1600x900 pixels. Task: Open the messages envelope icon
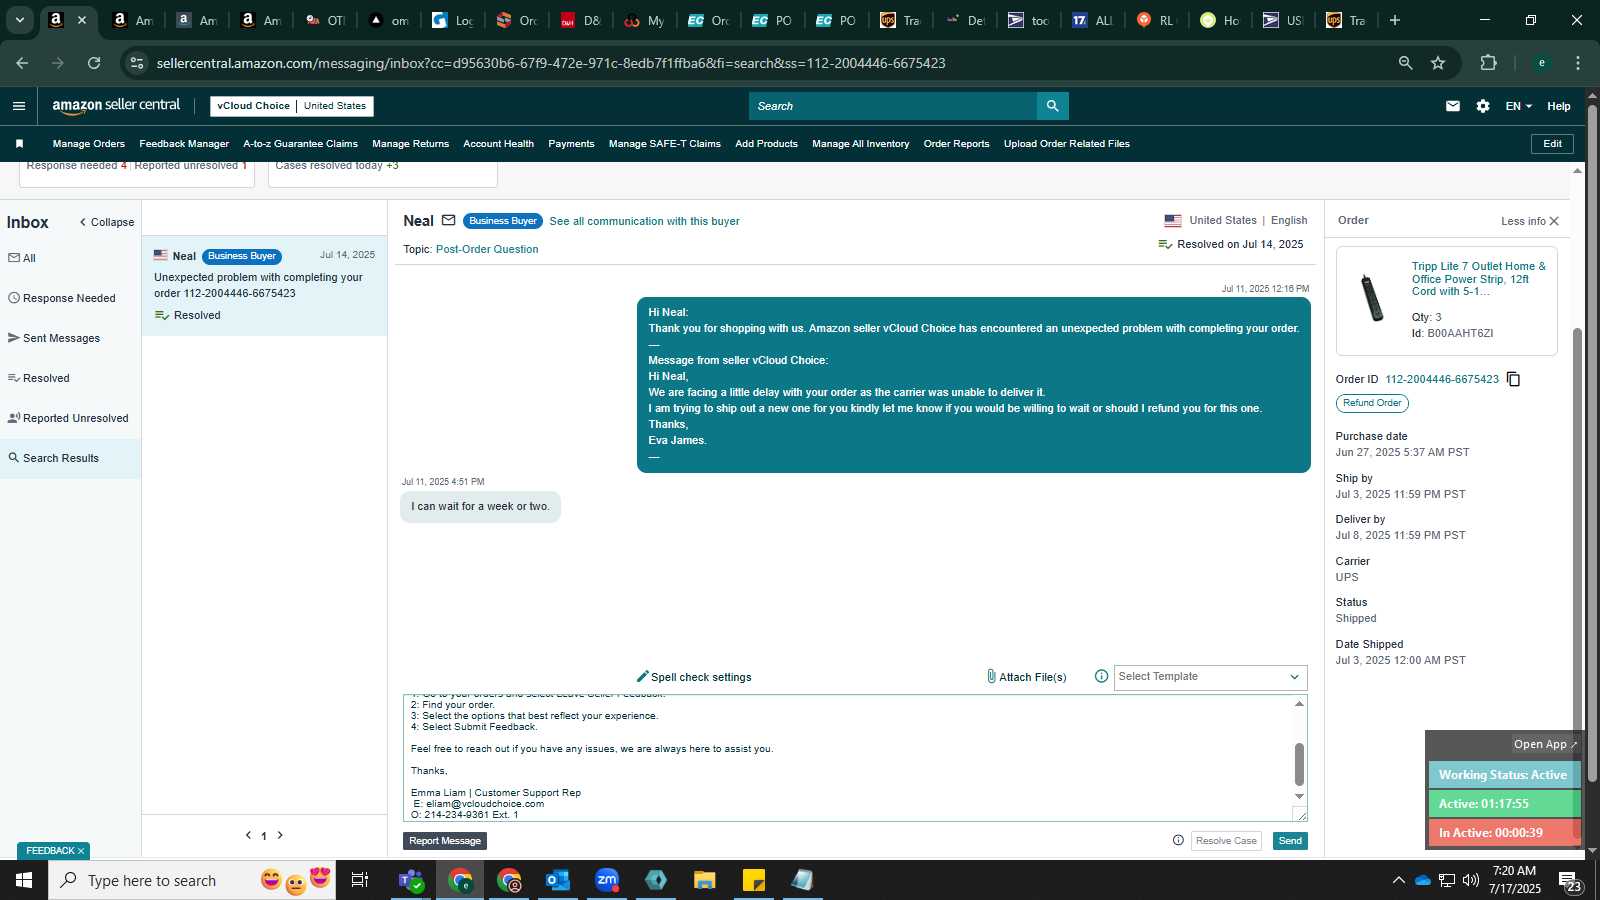tap(1452, 106)
